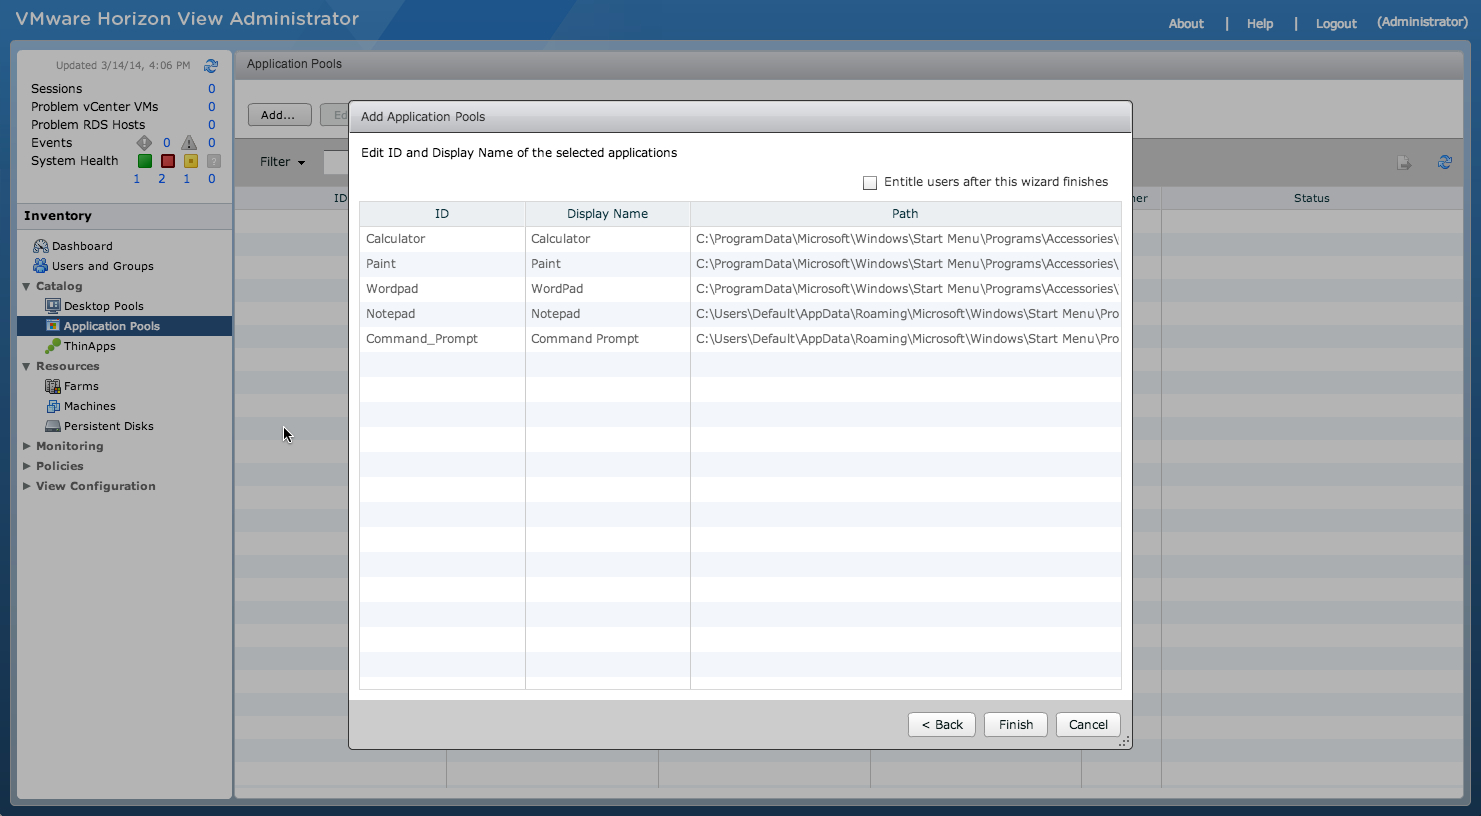Click the refresh icon in the Application Pools toolbar
The image size is (1481, 816).
pos(1444,161)
